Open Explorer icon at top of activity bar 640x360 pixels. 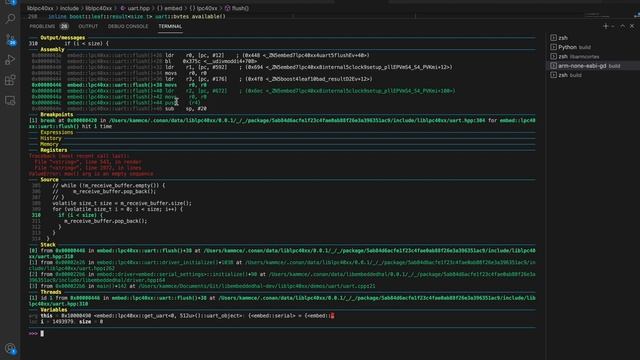(x=10, y=2)
